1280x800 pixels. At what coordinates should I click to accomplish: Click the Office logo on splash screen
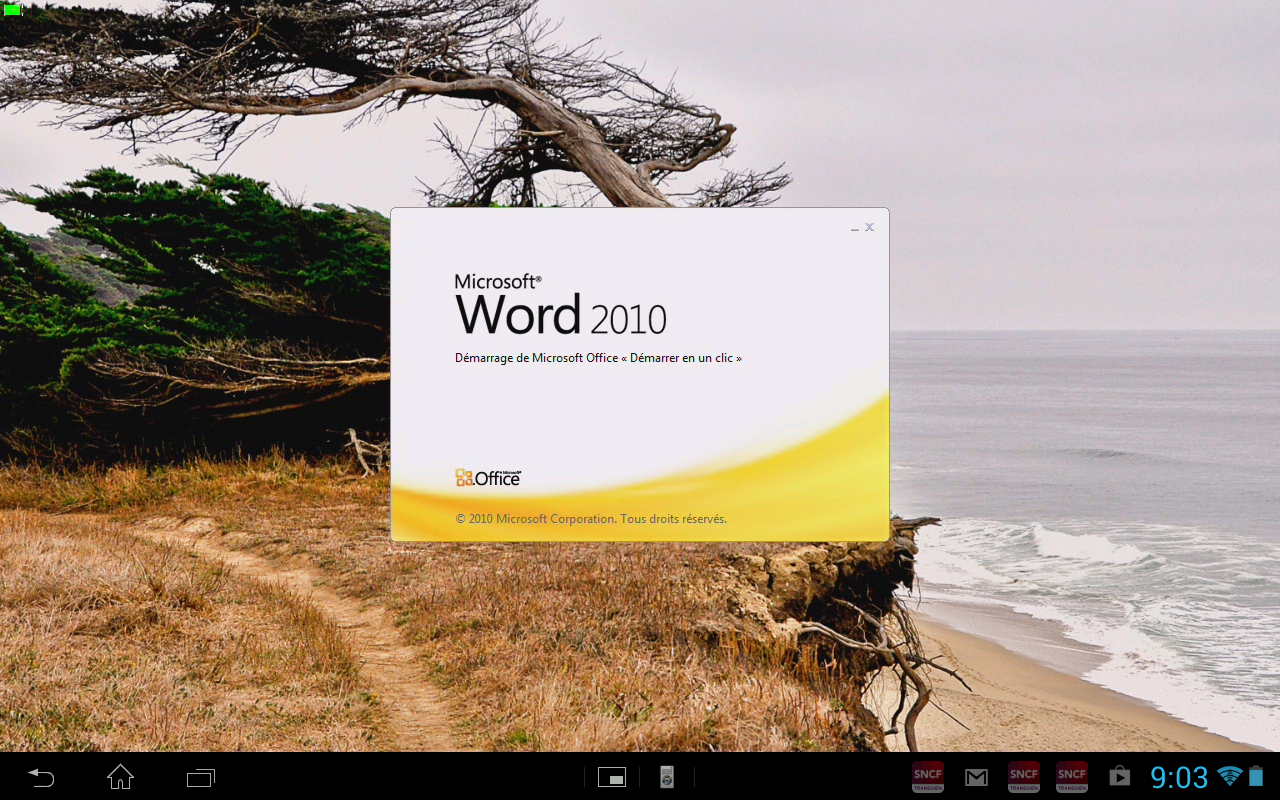(488, 478)
